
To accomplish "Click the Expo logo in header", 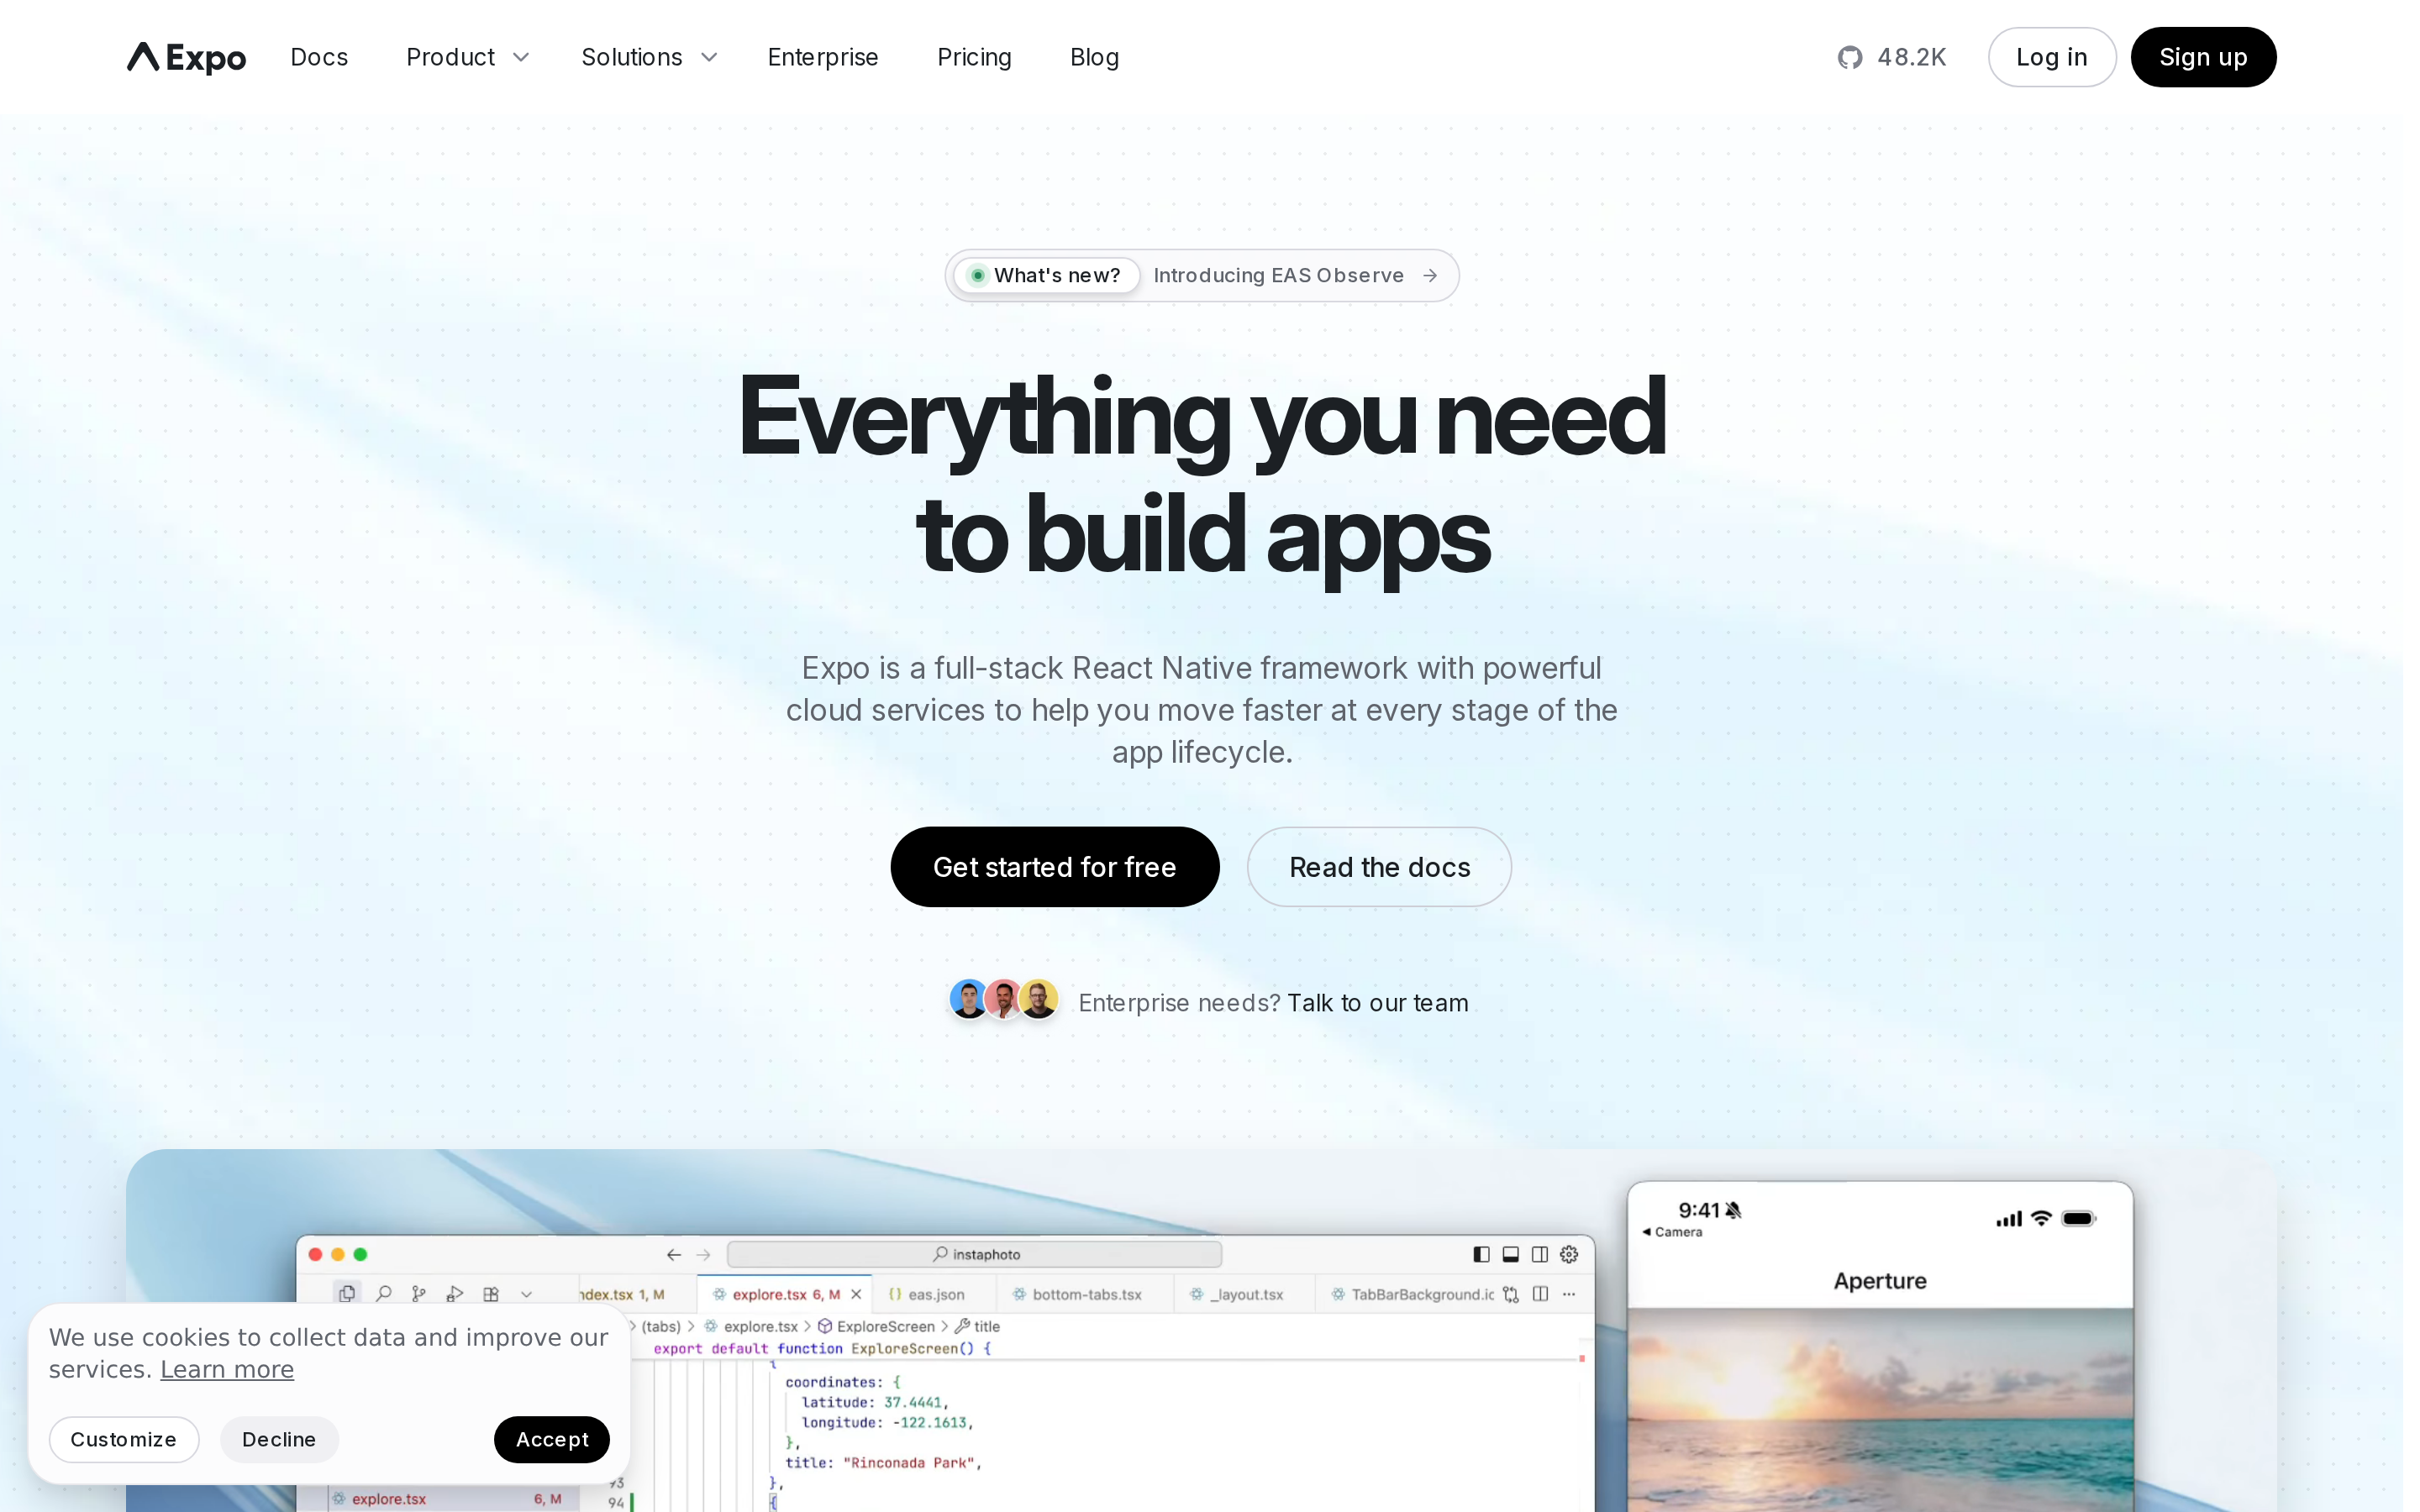I will (x=186, y=57).
